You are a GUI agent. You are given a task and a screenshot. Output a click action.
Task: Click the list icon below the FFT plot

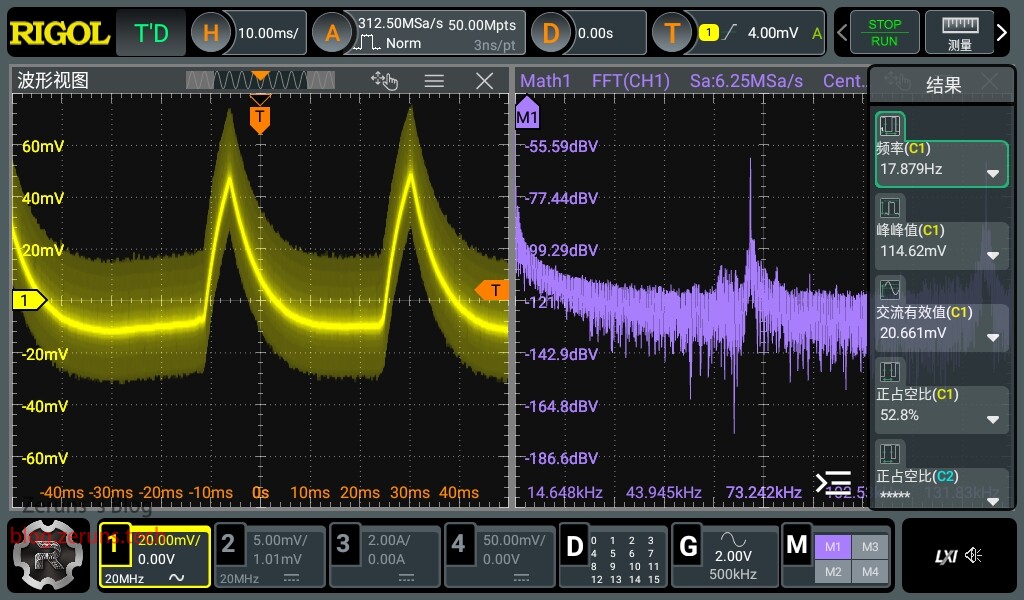tap(833, 483)
